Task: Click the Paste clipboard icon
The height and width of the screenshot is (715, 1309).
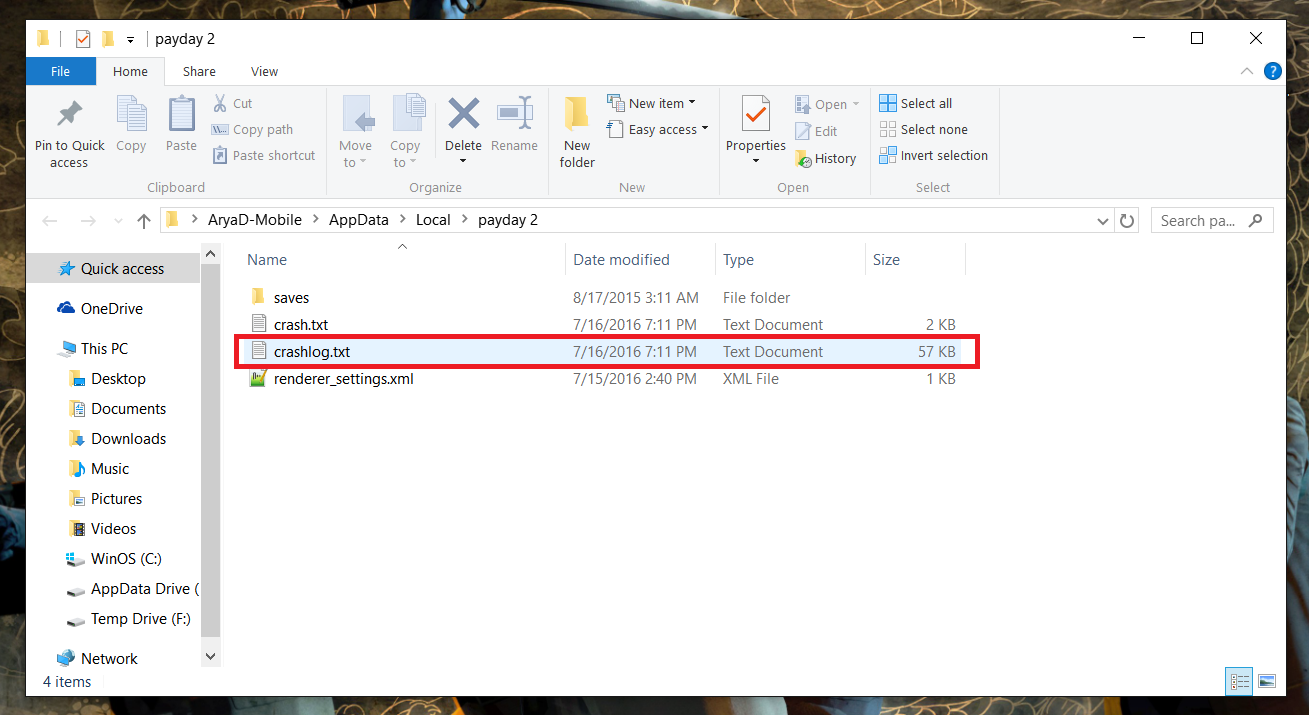Action: (181, 114)
